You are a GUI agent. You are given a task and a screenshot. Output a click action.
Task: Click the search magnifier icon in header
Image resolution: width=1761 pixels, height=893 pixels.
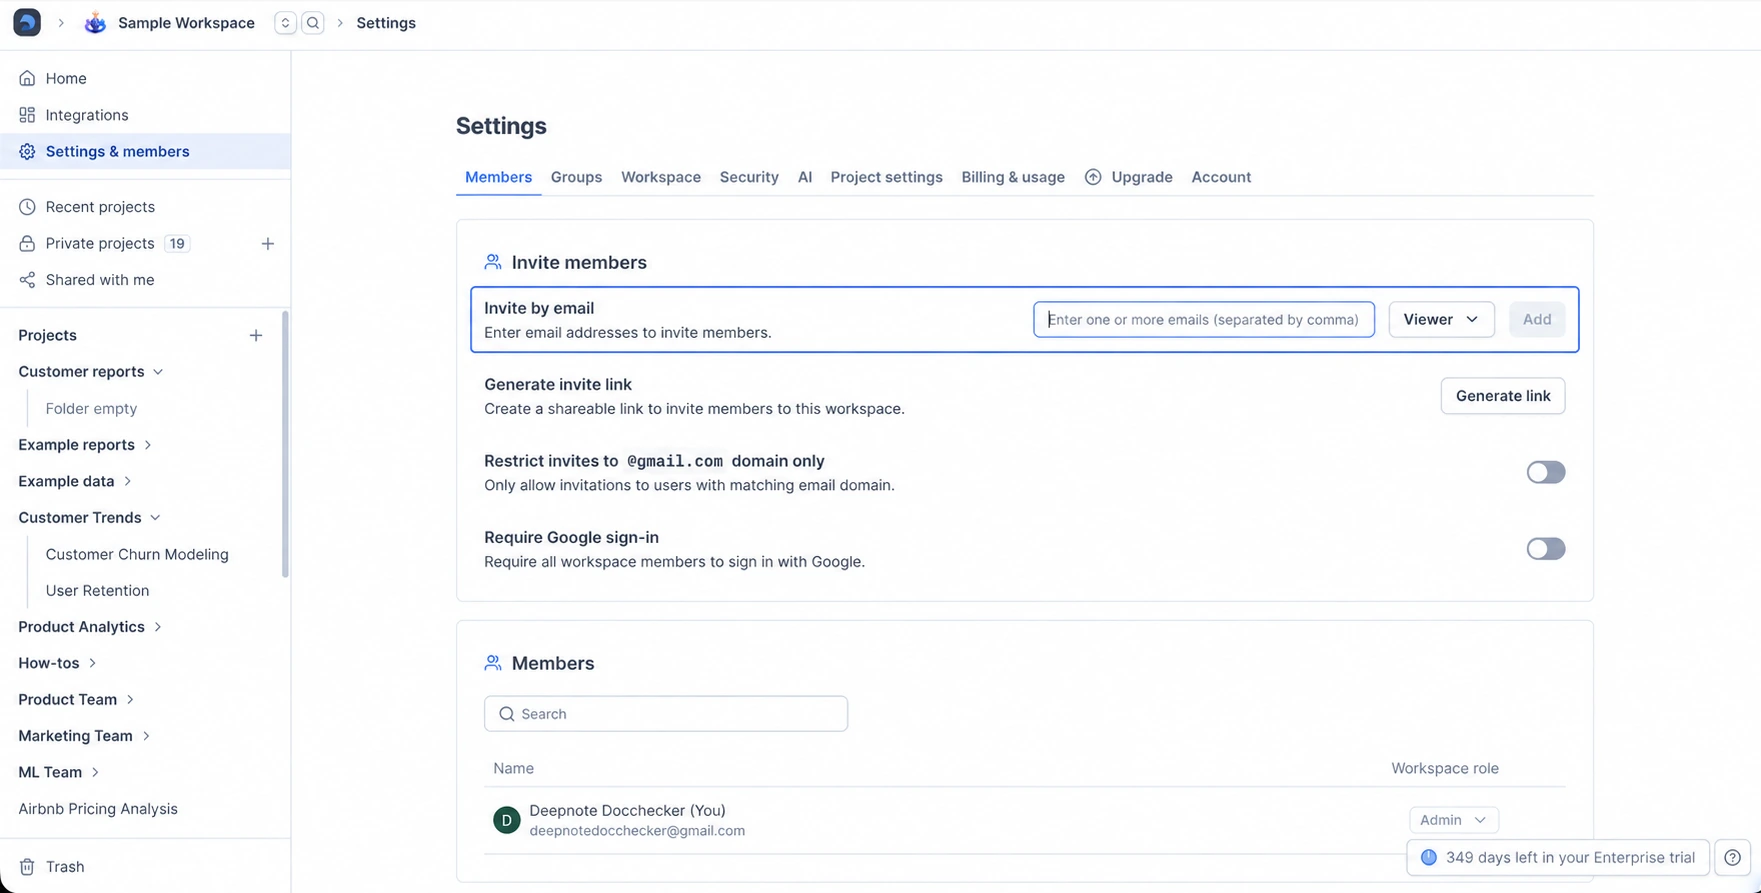(x=313, y=23)
